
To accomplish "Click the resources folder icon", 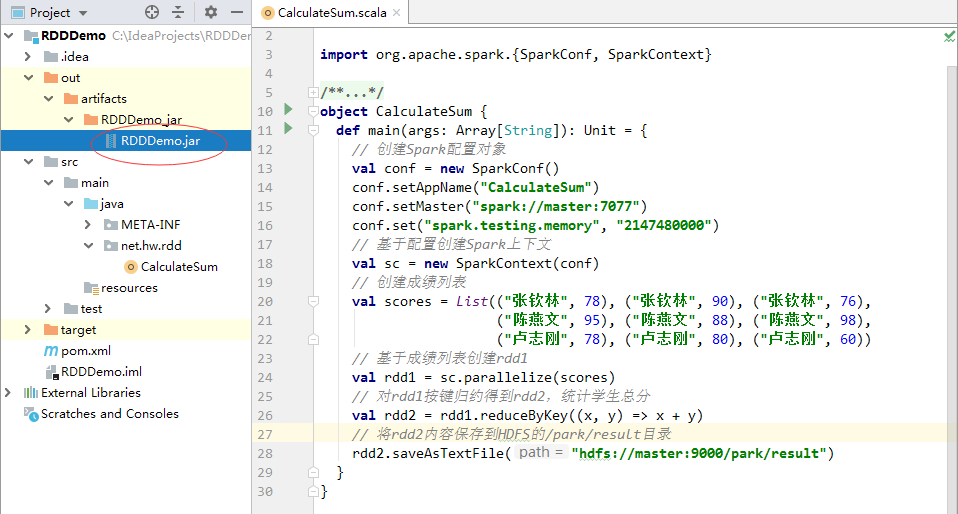I will point(91,287).
